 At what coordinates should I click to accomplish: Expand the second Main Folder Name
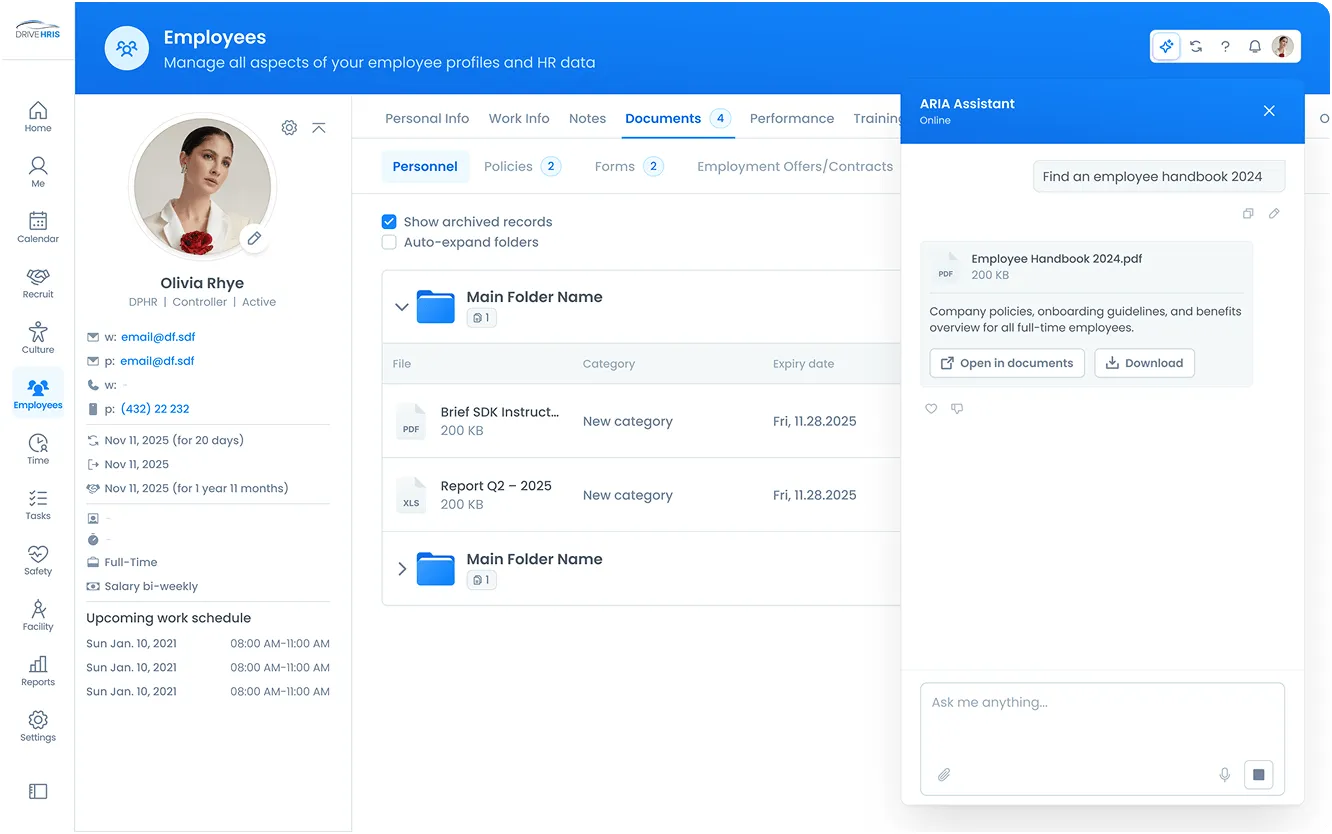[x=402, y=569]
